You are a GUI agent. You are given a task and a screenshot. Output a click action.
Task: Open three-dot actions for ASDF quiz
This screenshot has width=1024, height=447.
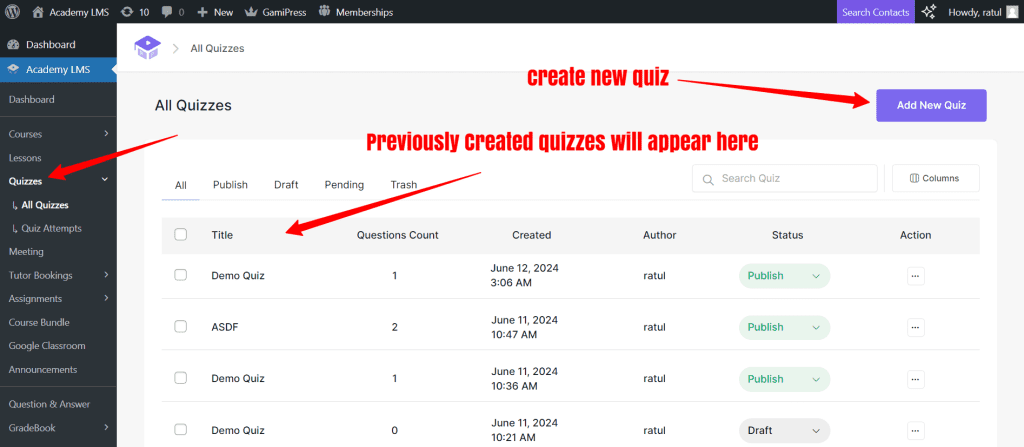(x=916, y=327)
